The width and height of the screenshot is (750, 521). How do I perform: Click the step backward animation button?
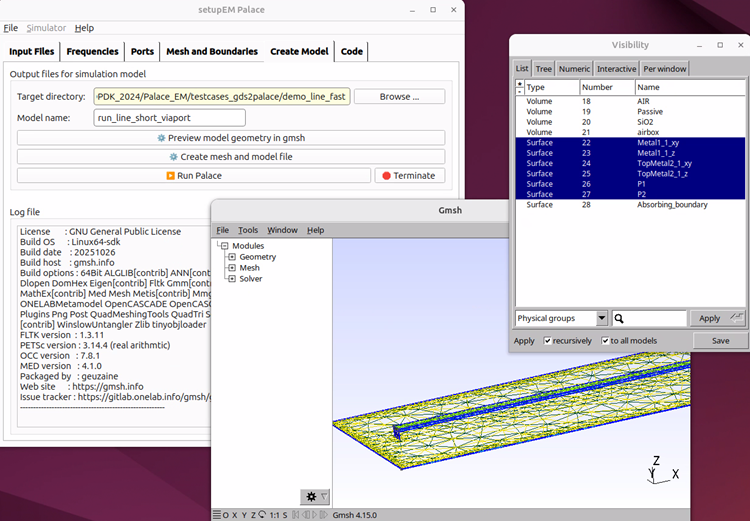coord(305,515)
